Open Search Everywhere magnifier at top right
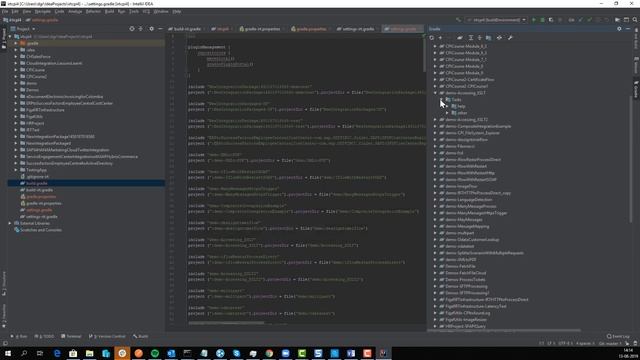 (x=635, y=20)
